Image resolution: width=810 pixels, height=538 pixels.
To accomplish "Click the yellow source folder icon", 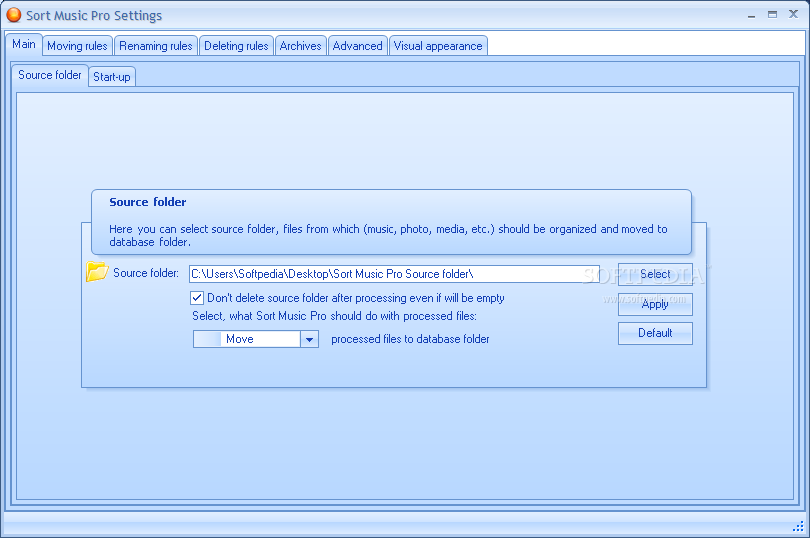I will pos(97,272).
